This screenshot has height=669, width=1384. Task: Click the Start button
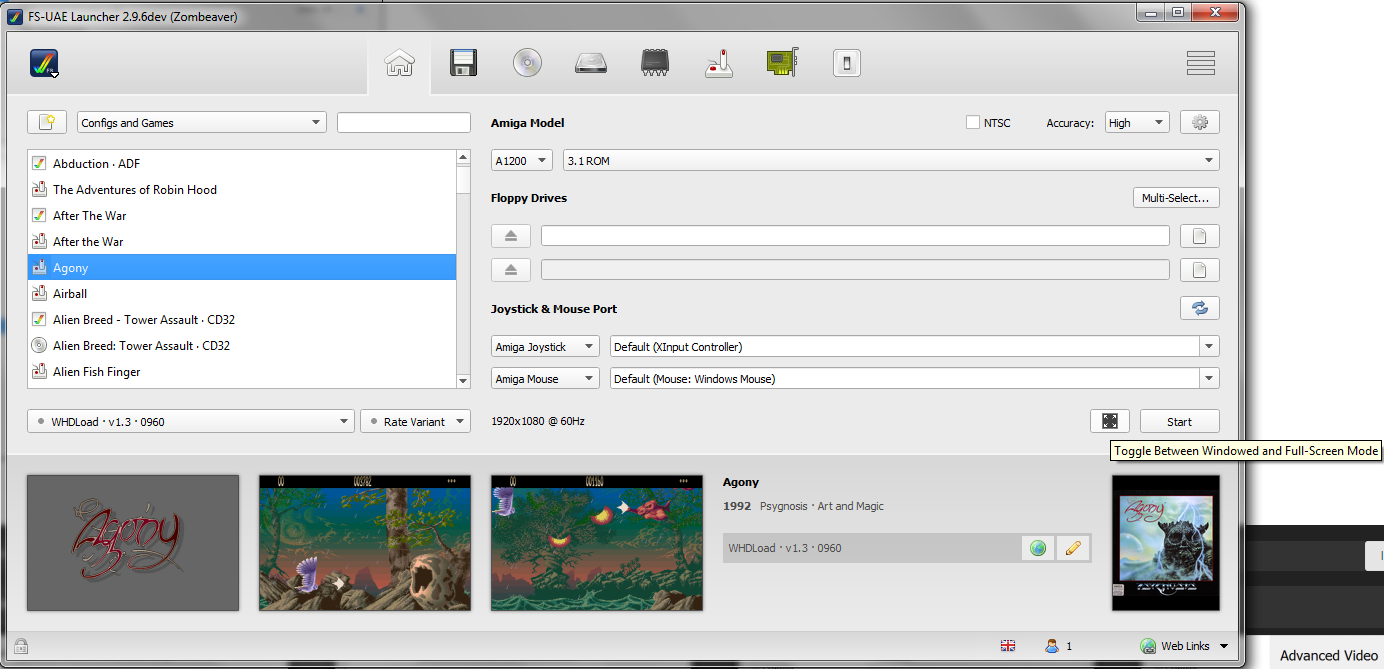coord(1180,421)
